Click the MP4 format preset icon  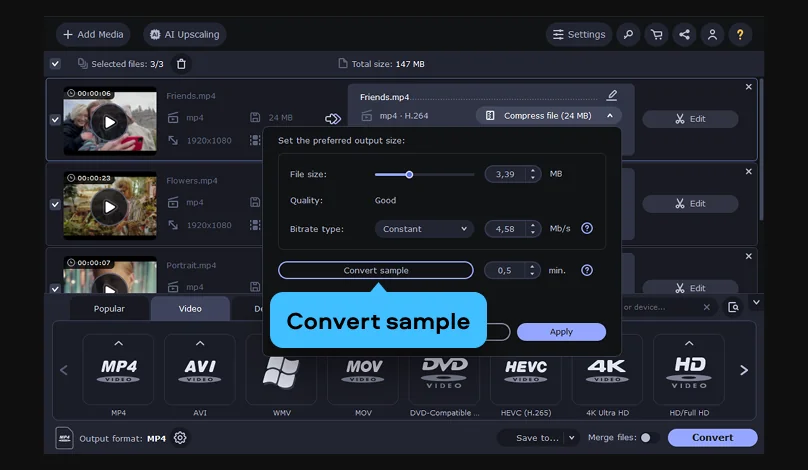(118, 370)
